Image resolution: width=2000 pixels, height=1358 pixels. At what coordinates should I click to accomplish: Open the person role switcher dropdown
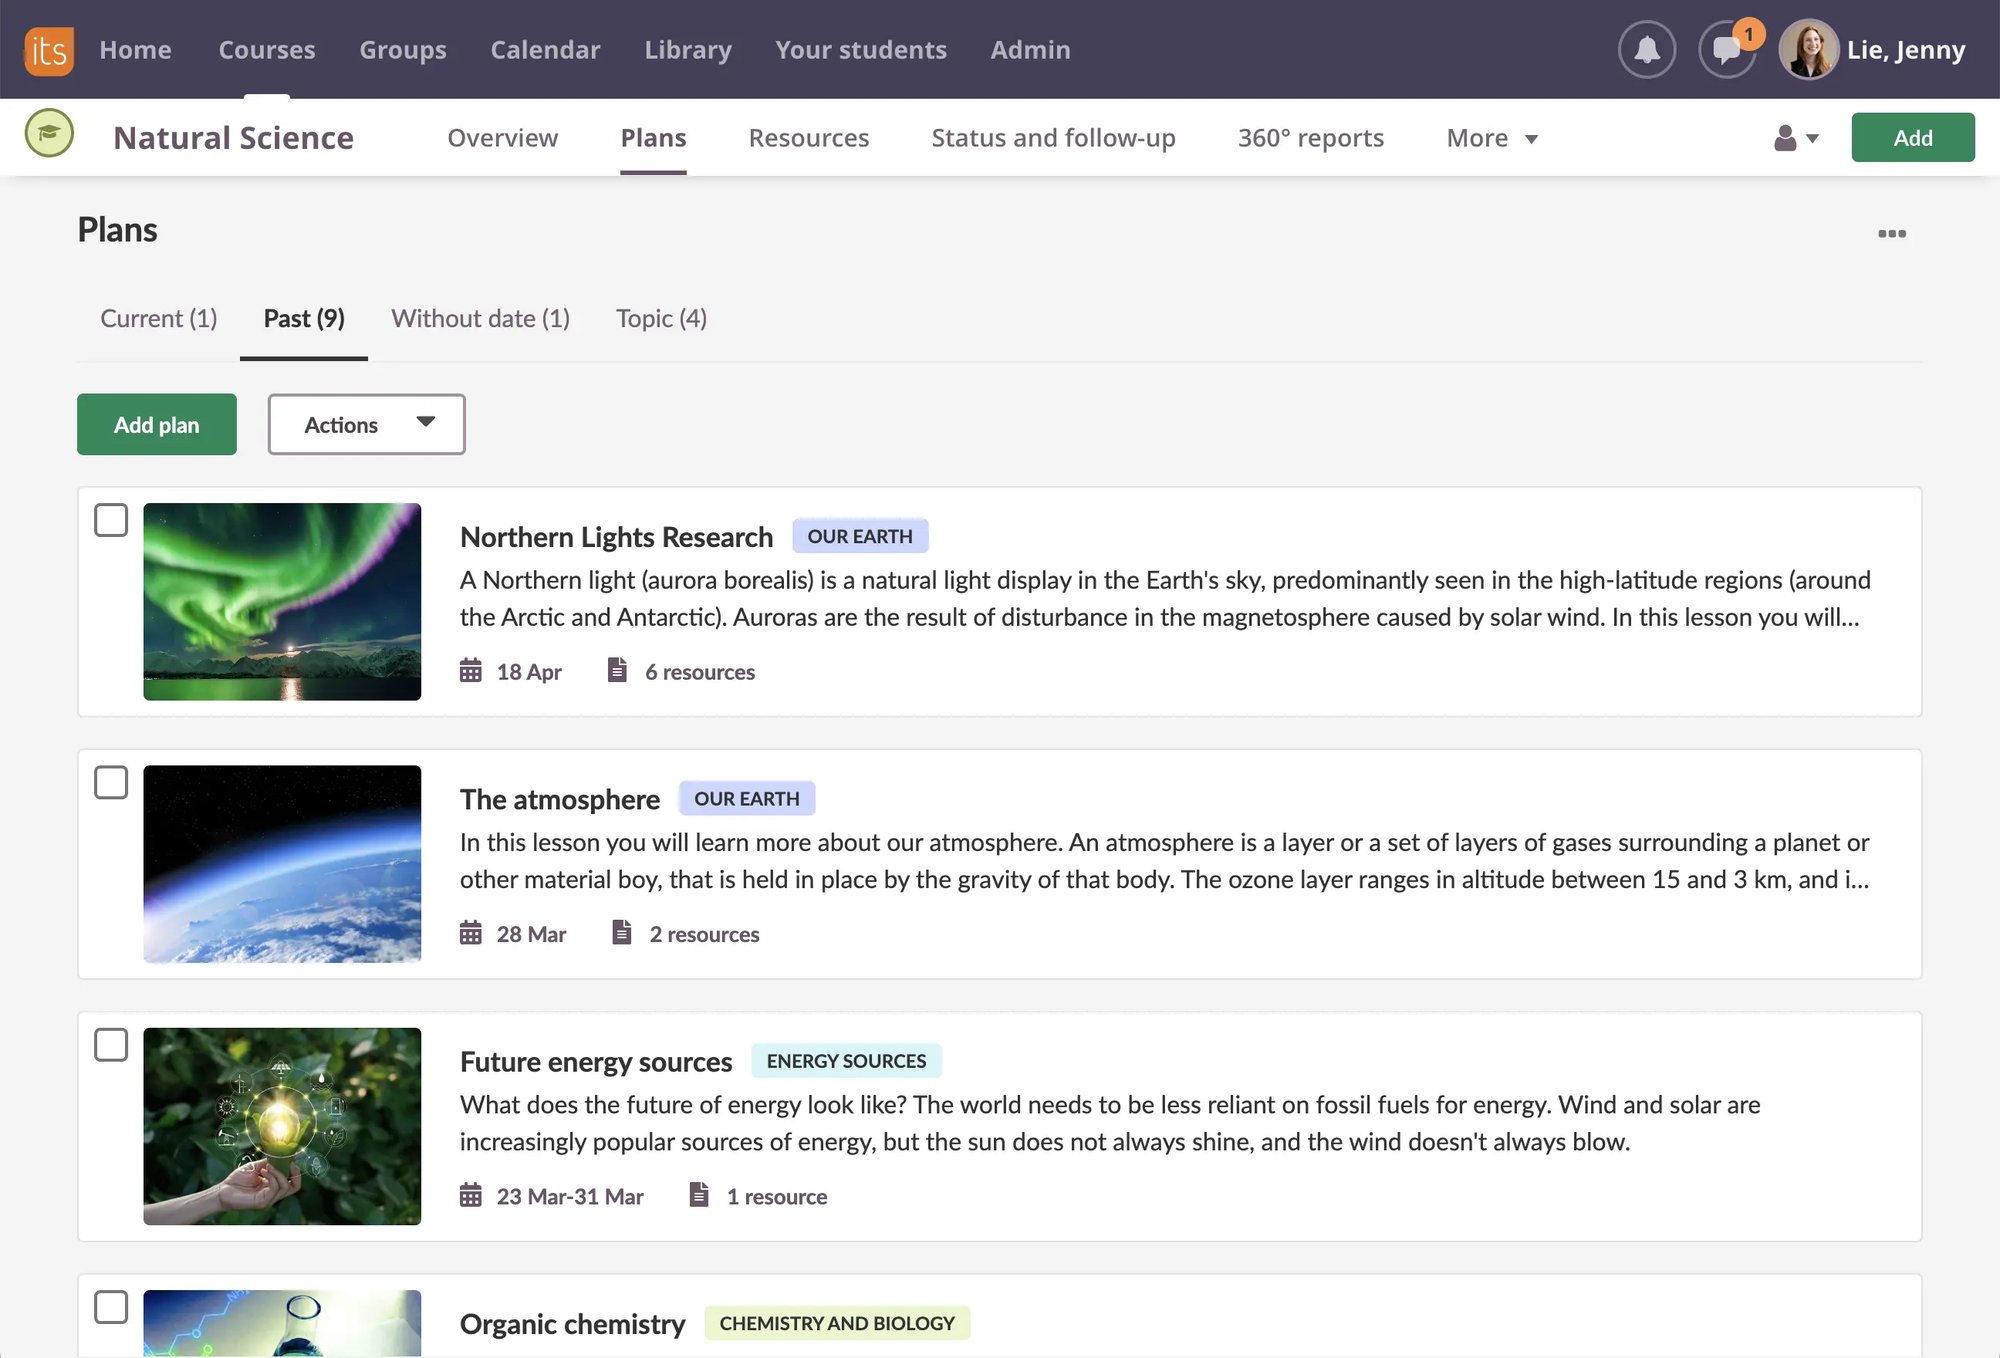1795,138
